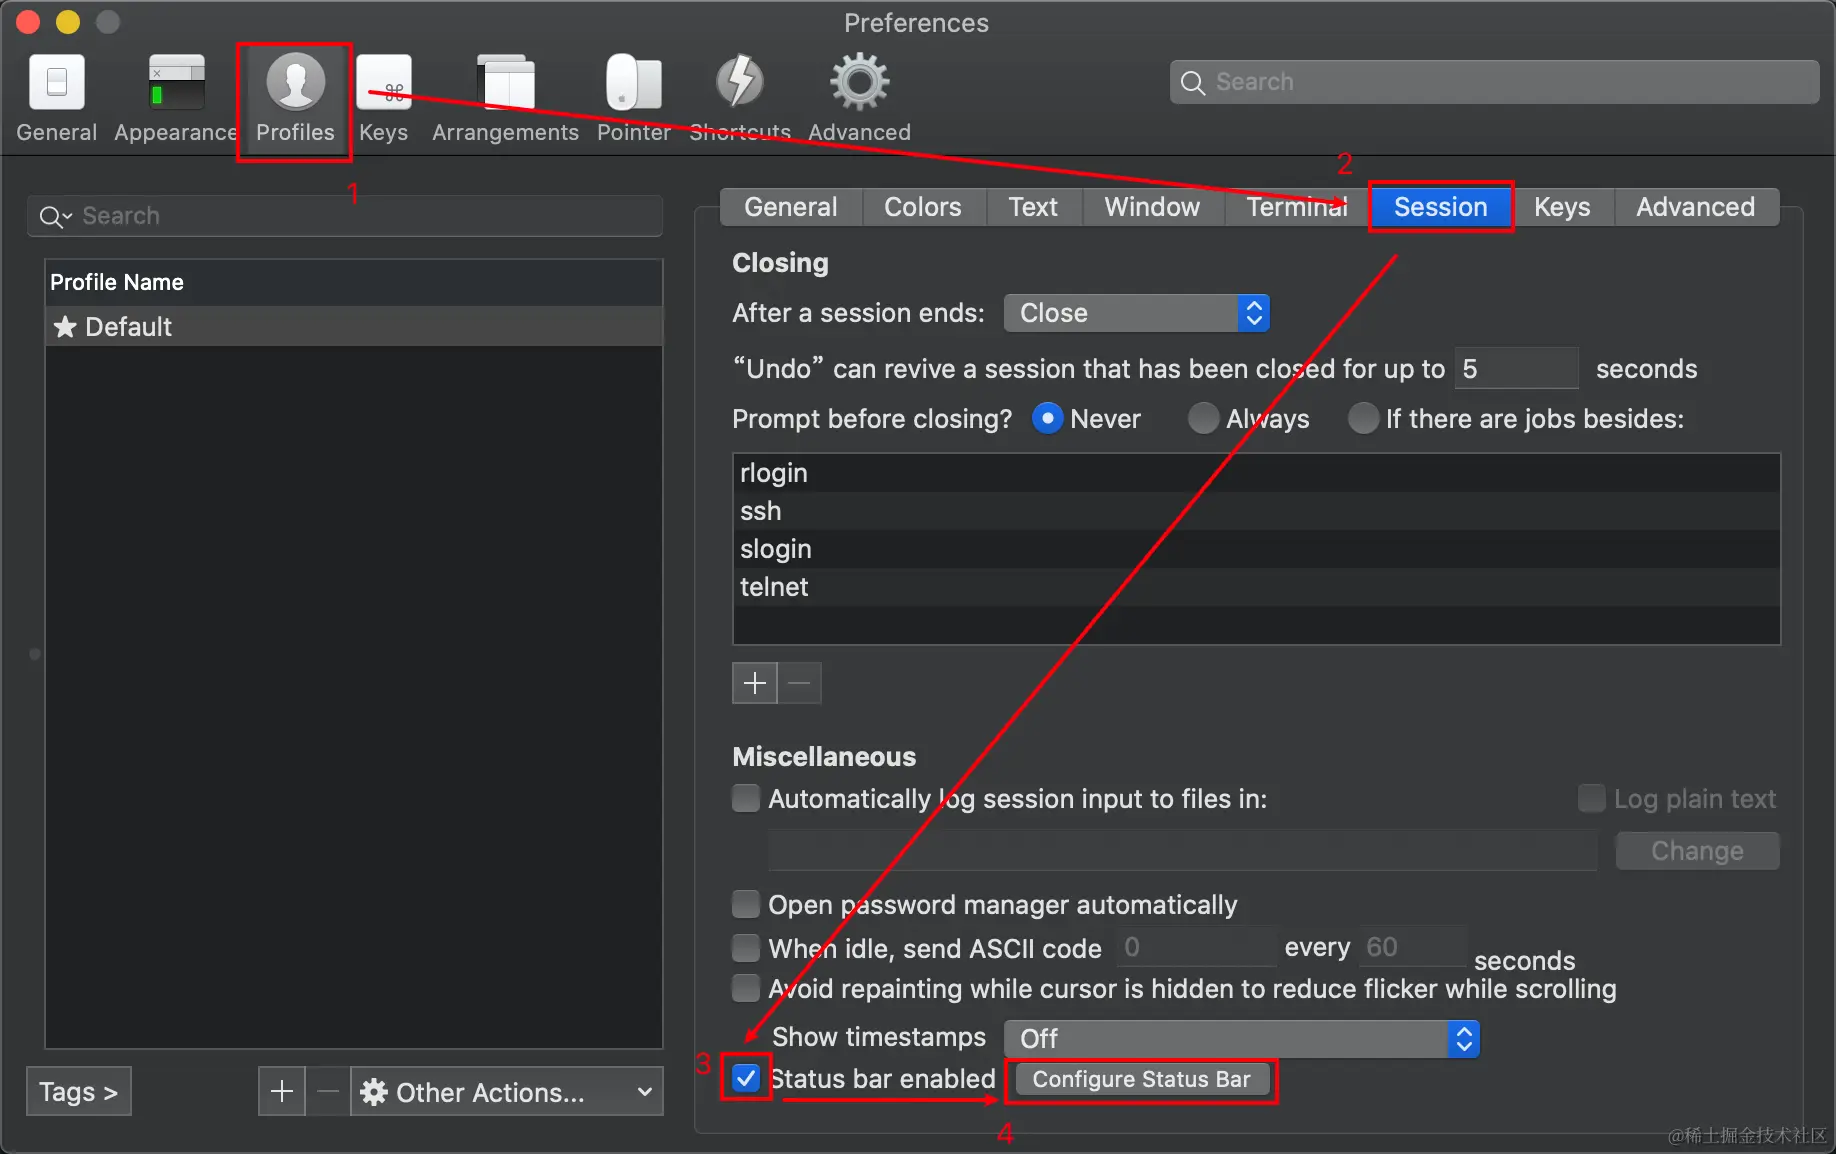Click the Change log folder button
This screenshot has height=1154, width=1836.
pos(1697,851)
